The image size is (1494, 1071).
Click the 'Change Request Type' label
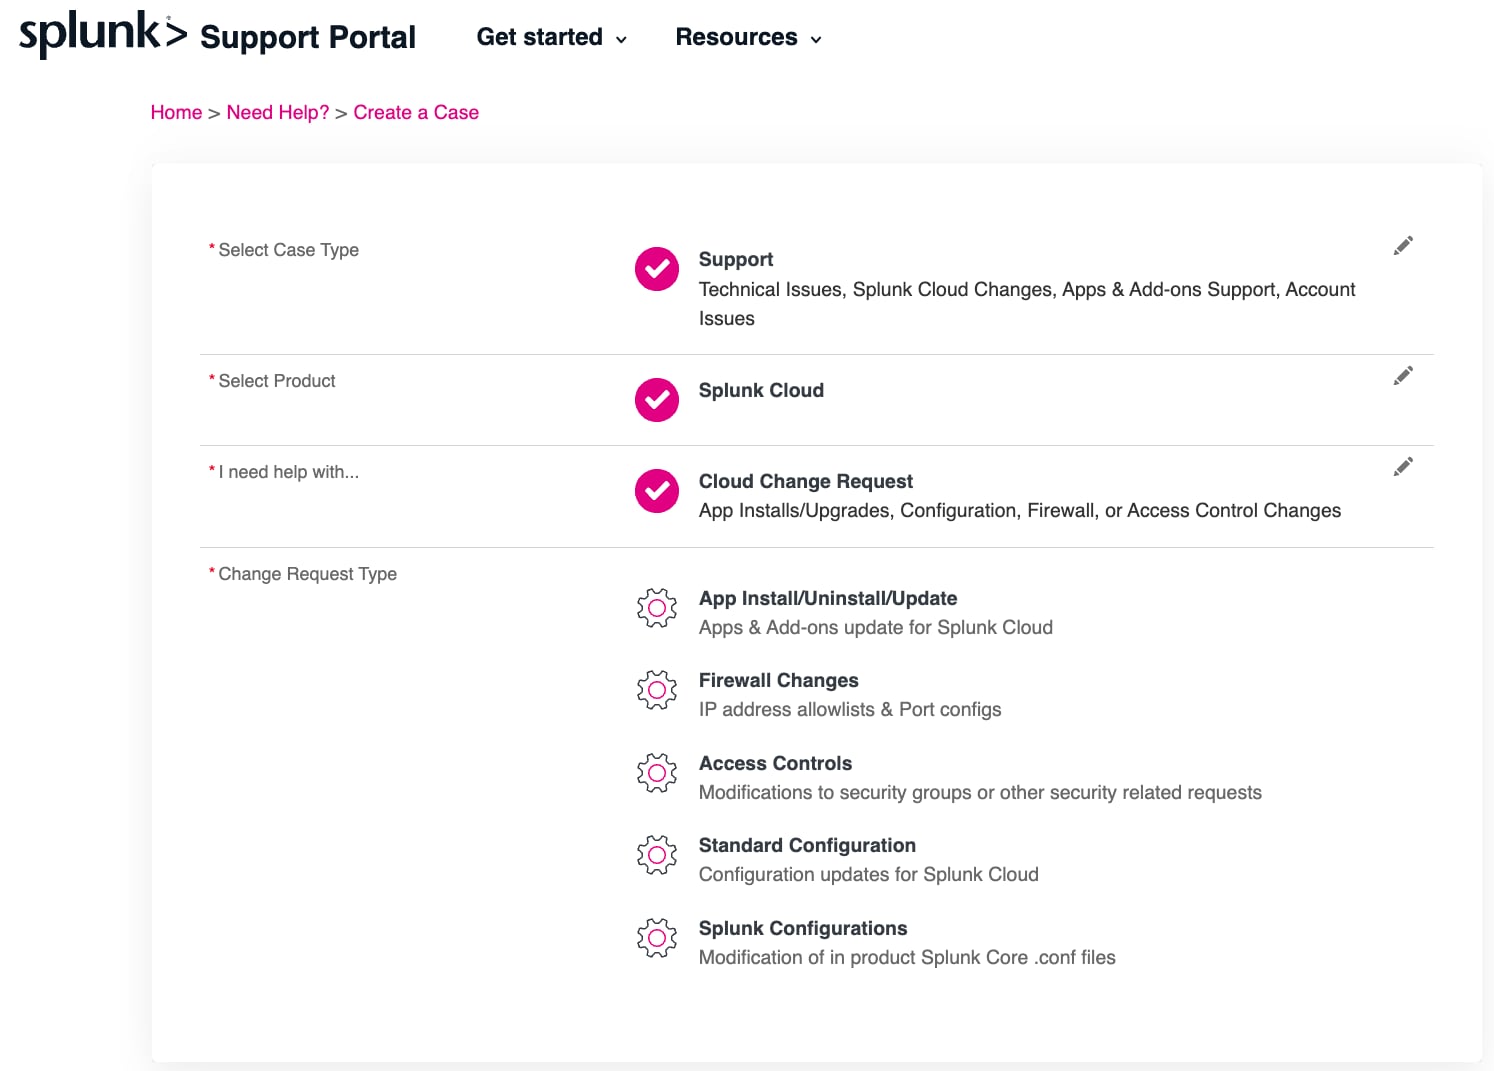(x=307, y=574)
